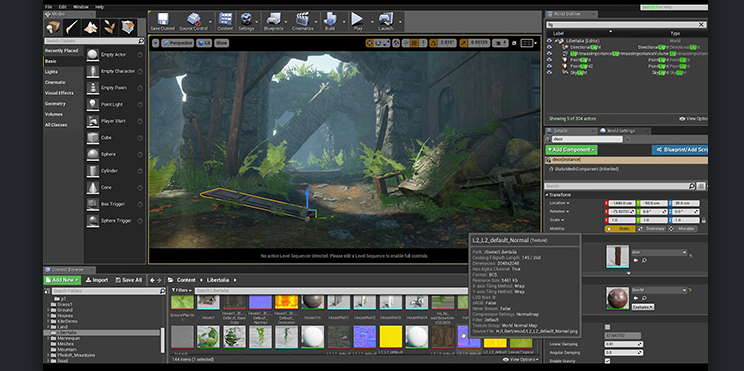Select Sphere Trigger in placement list
Viewport: 744px width, 371px height.
114,221
